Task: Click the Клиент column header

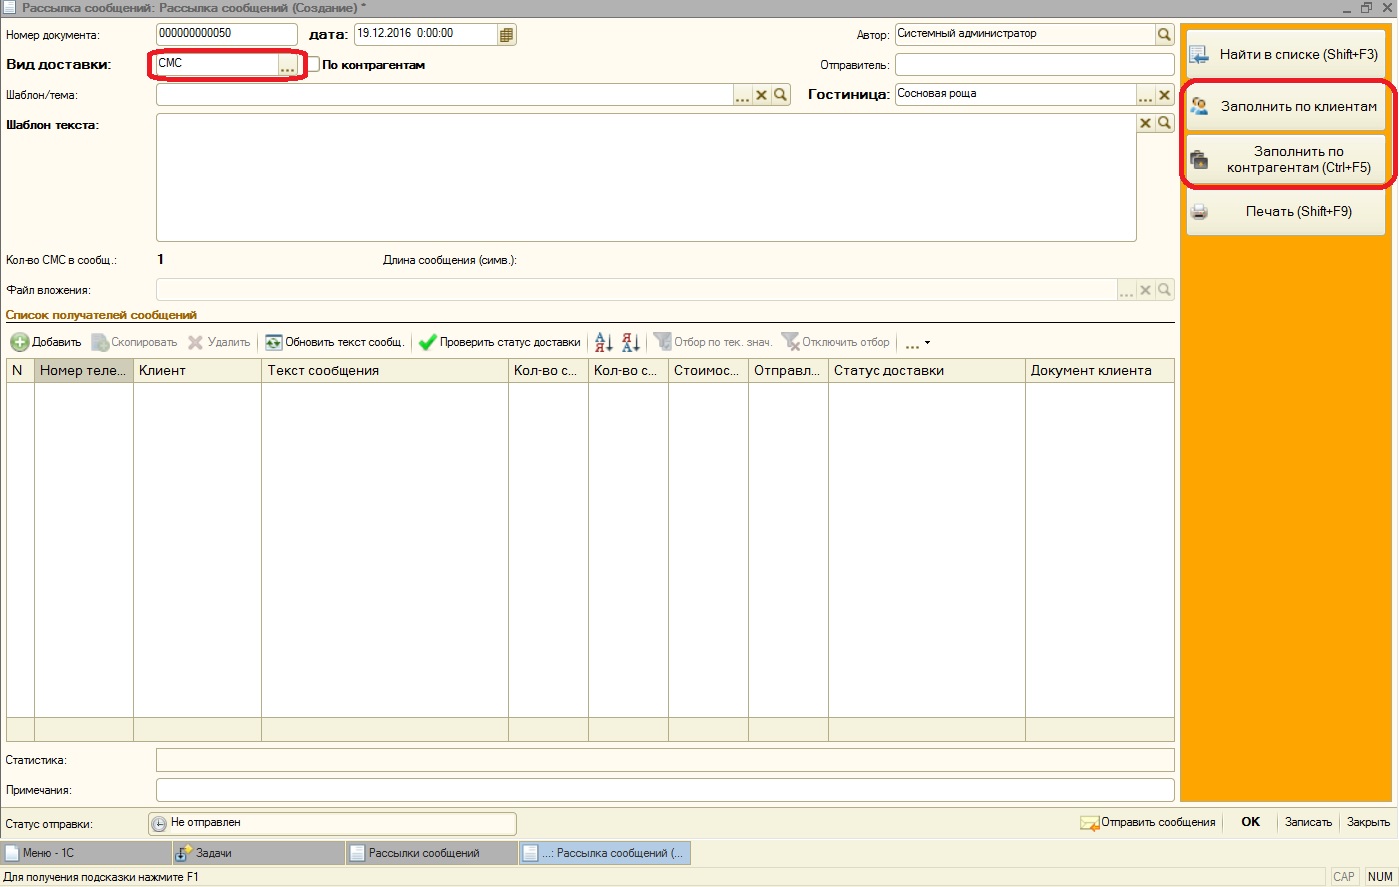Action: pos(197,371)
